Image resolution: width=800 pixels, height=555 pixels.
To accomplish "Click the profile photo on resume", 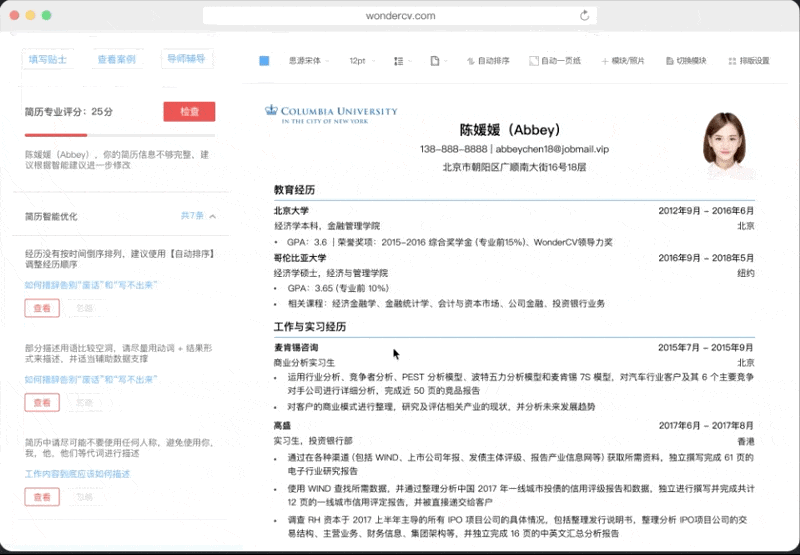I will [x=726, y=145].
